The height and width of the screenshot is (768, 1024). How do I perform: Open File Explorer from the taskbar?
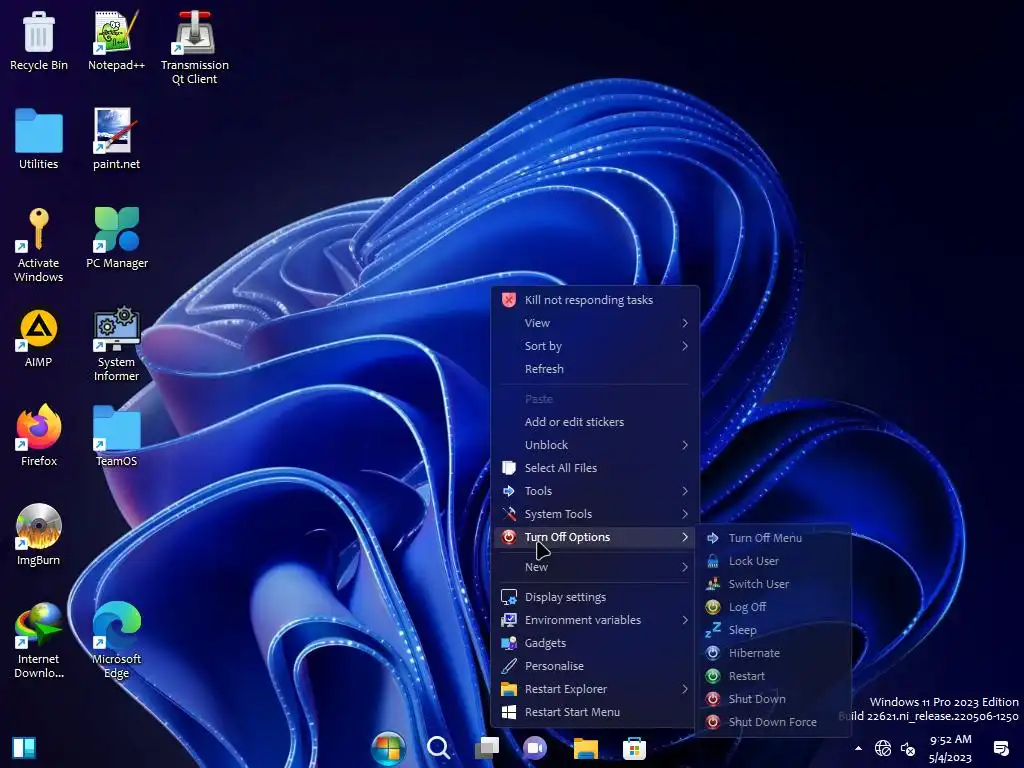[x=586, y=748]
